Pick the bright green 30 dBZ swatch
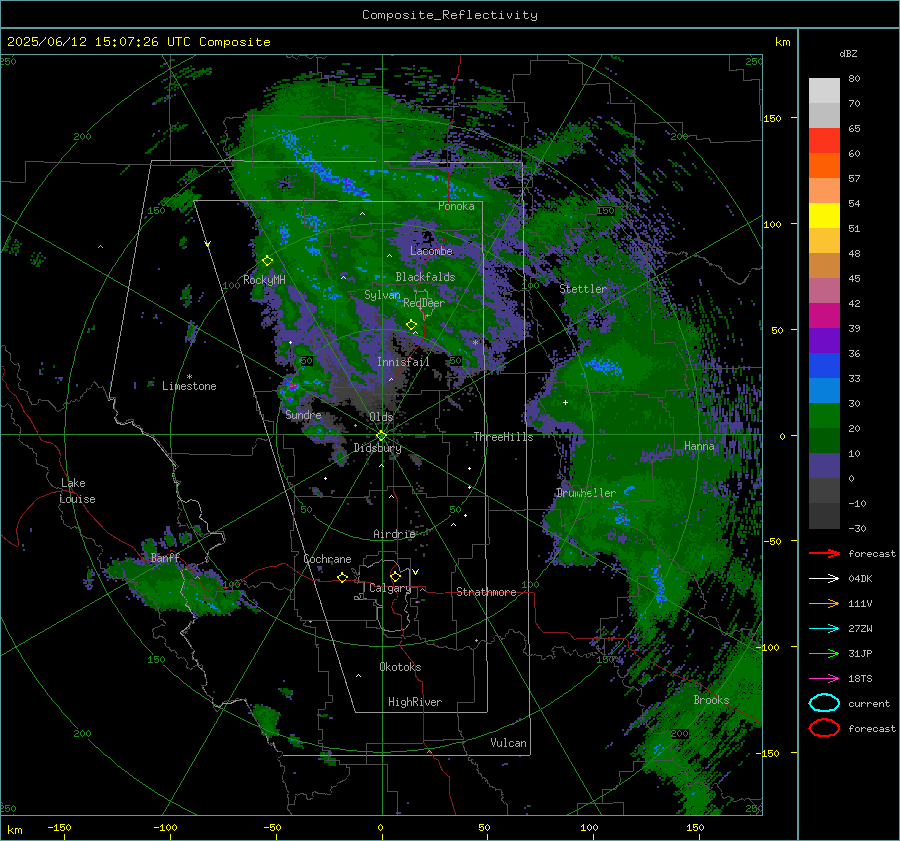The image size is (900, 841). (824, 416)
